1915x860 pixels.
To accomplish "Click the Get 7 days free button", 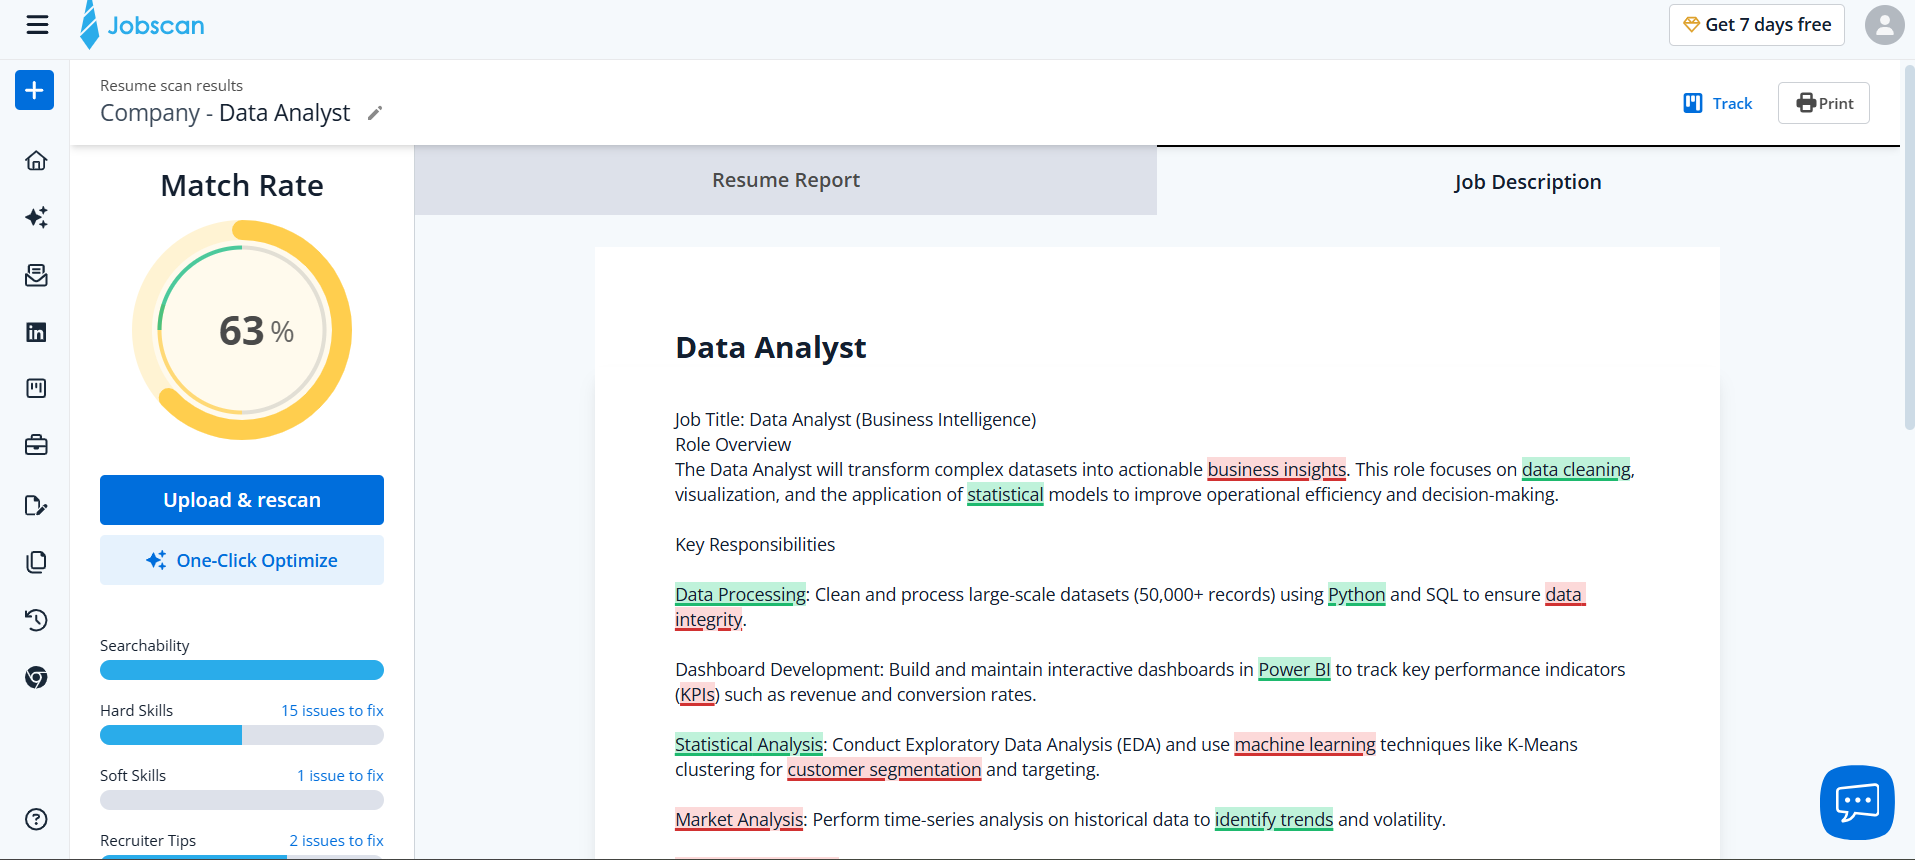I will (x=1757, y=25).
